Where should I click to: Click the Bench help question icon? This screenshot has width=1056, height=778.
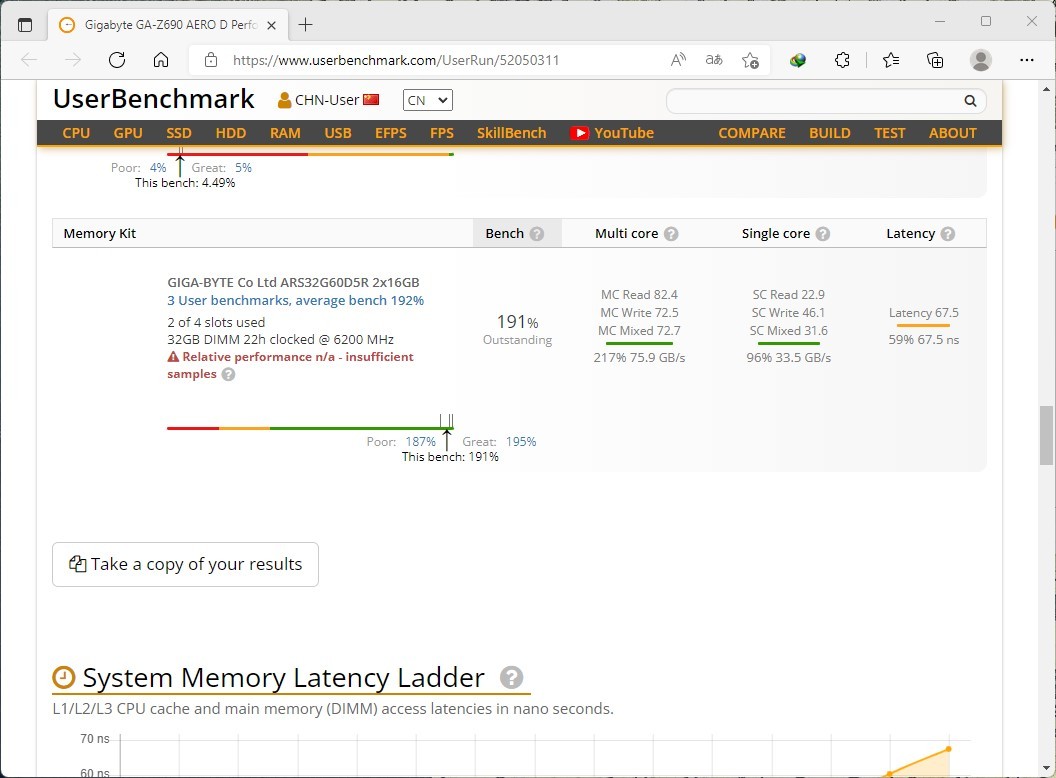pos(537,234)
